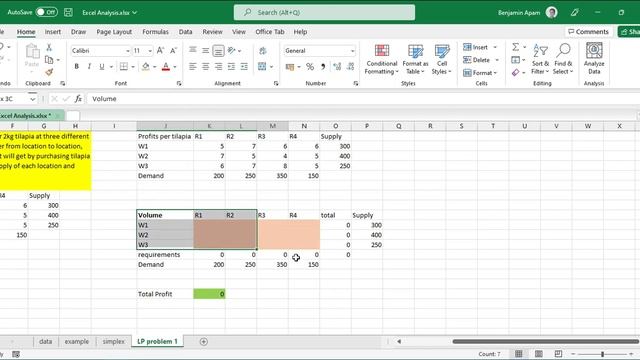
Task: Click Benjamin Apam account picture
Action: coord(551,12)
